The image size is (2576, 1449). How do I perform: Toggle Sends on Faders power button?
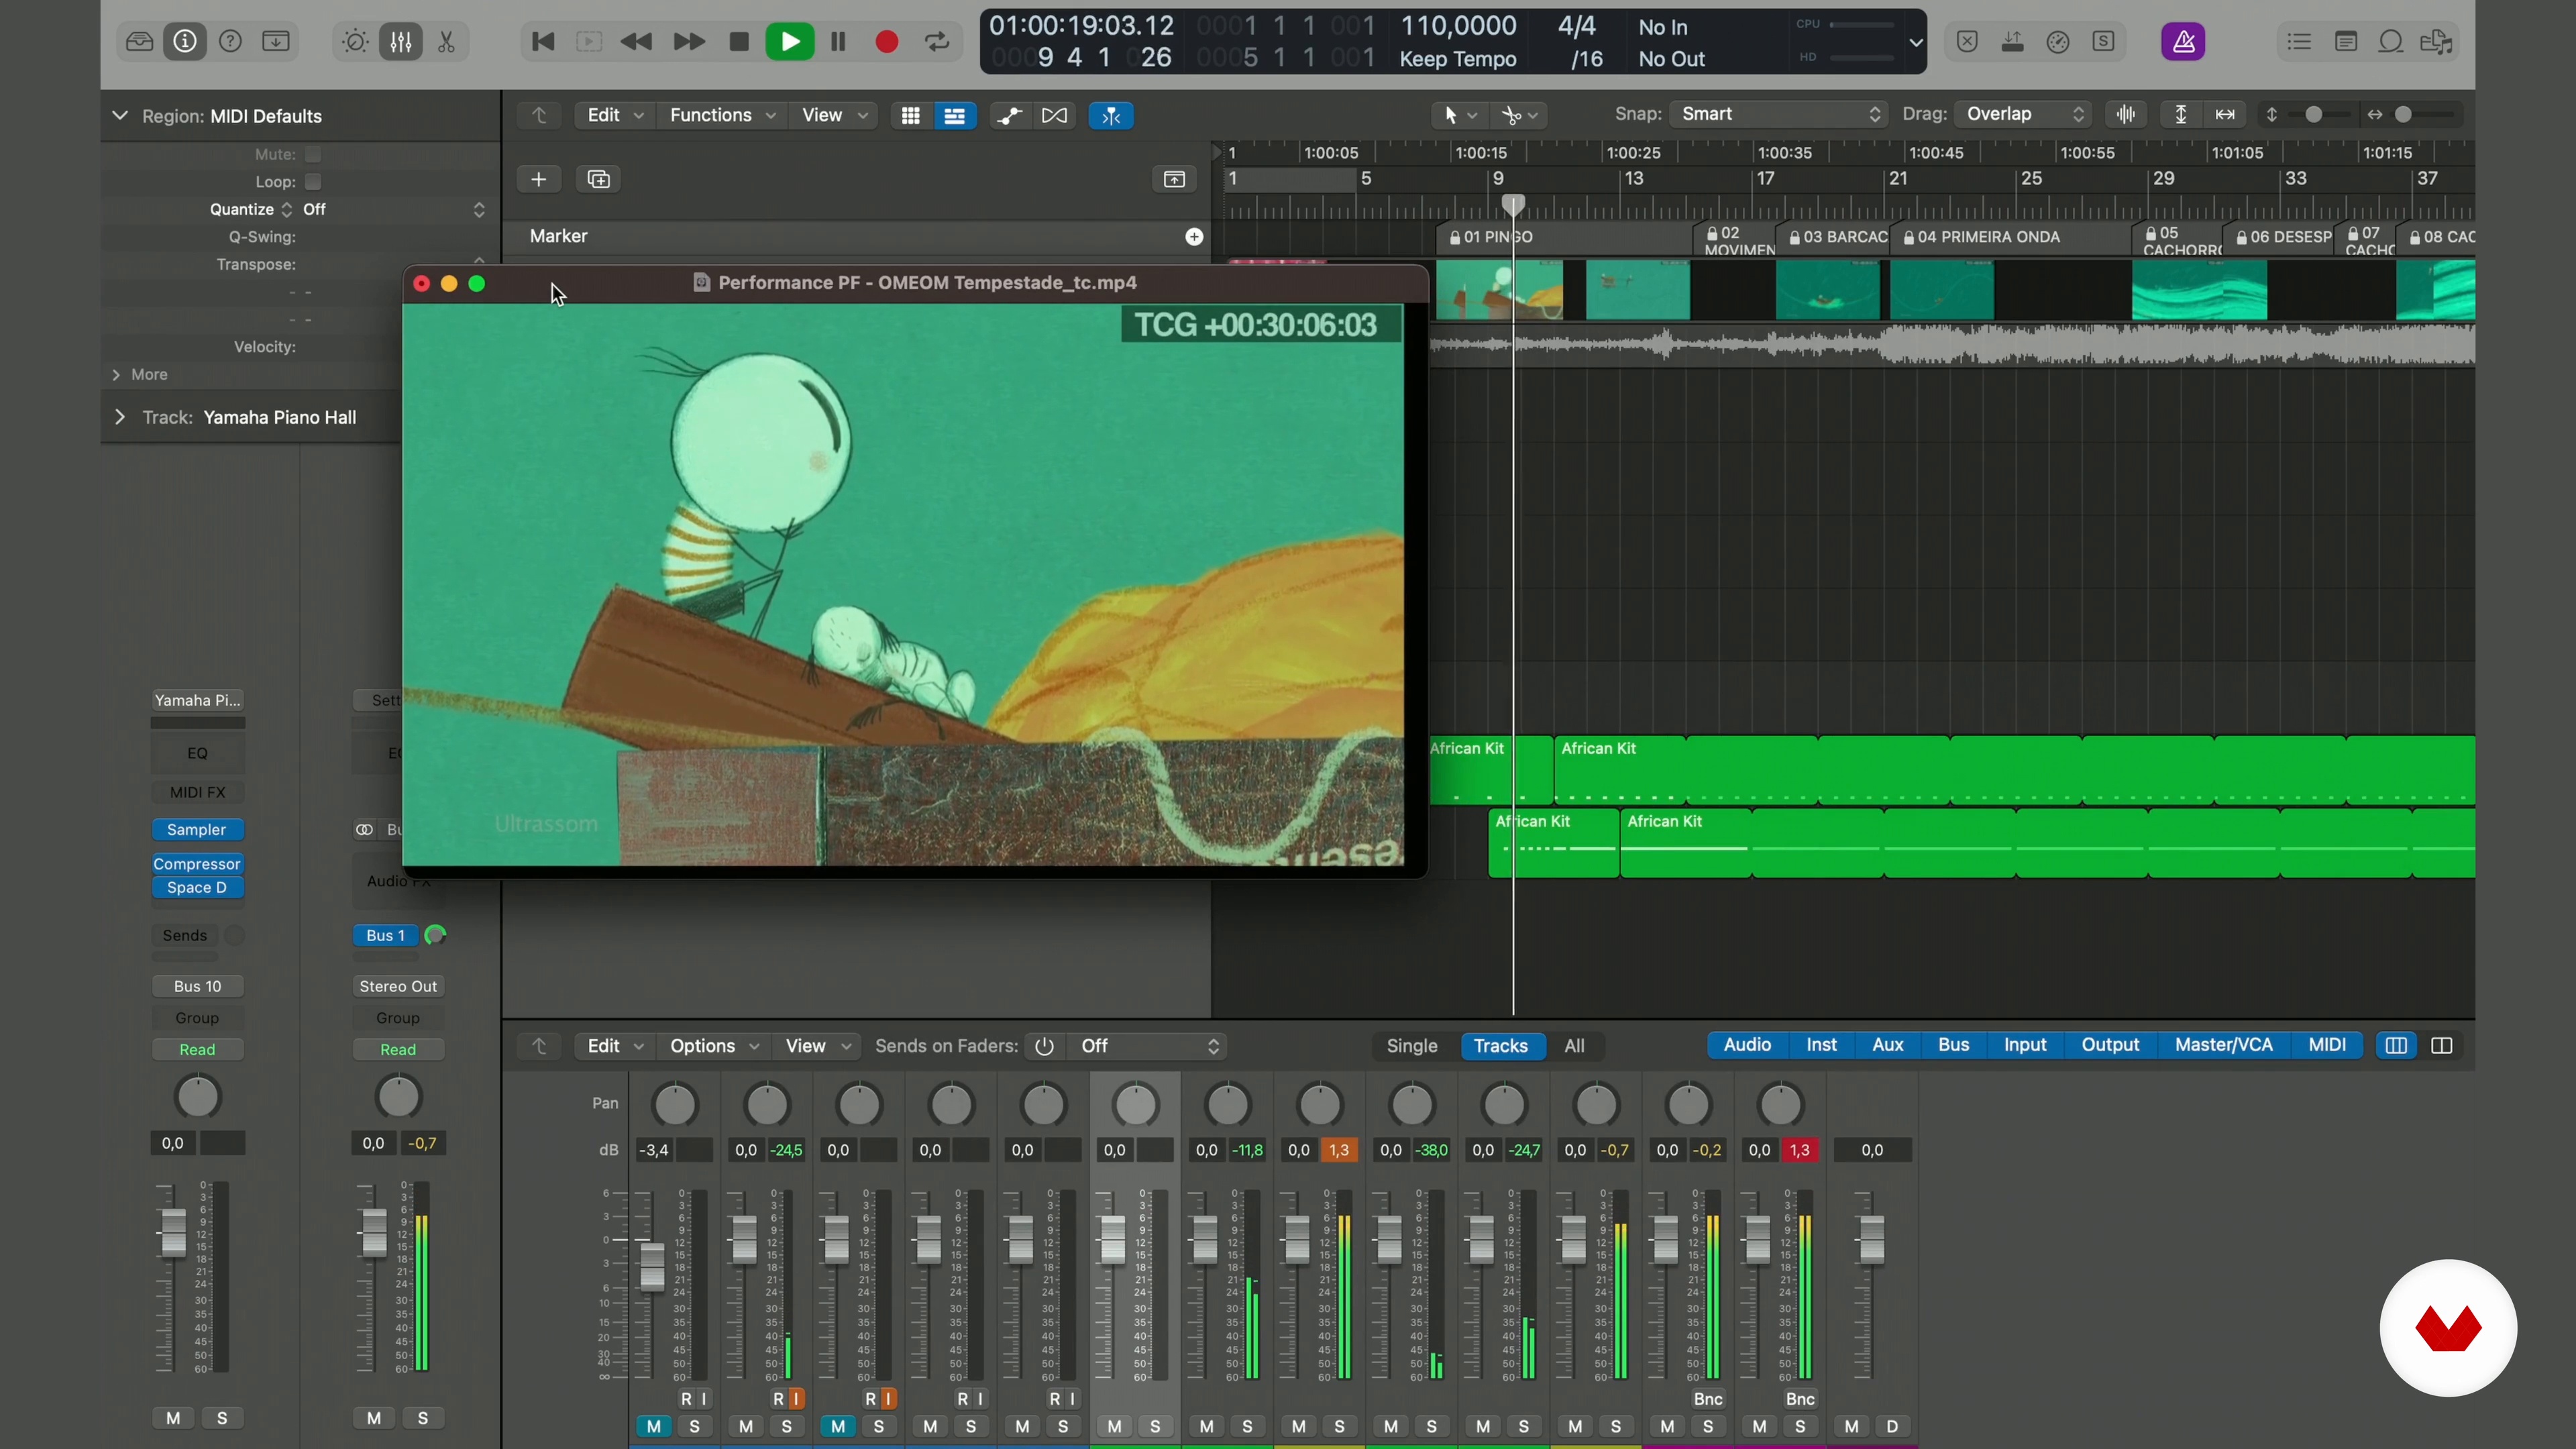[x=1044, y=1046]
